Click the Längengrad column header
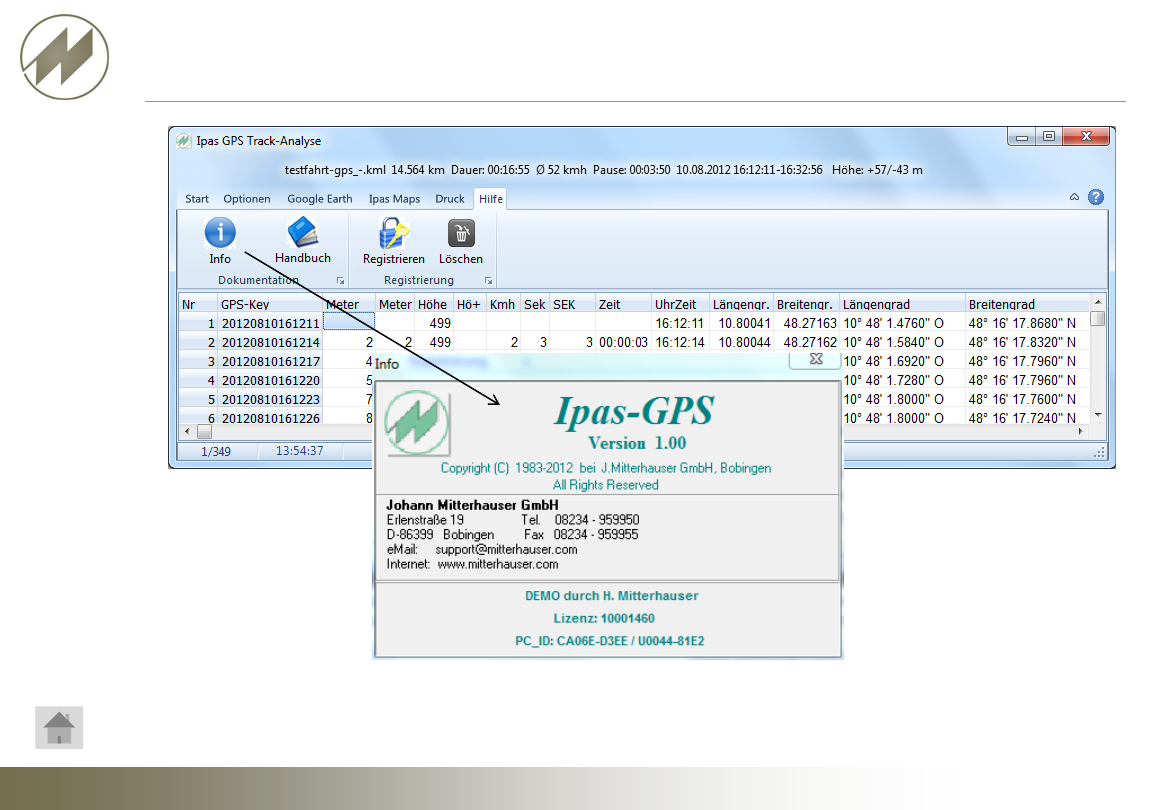 [901, 304]
